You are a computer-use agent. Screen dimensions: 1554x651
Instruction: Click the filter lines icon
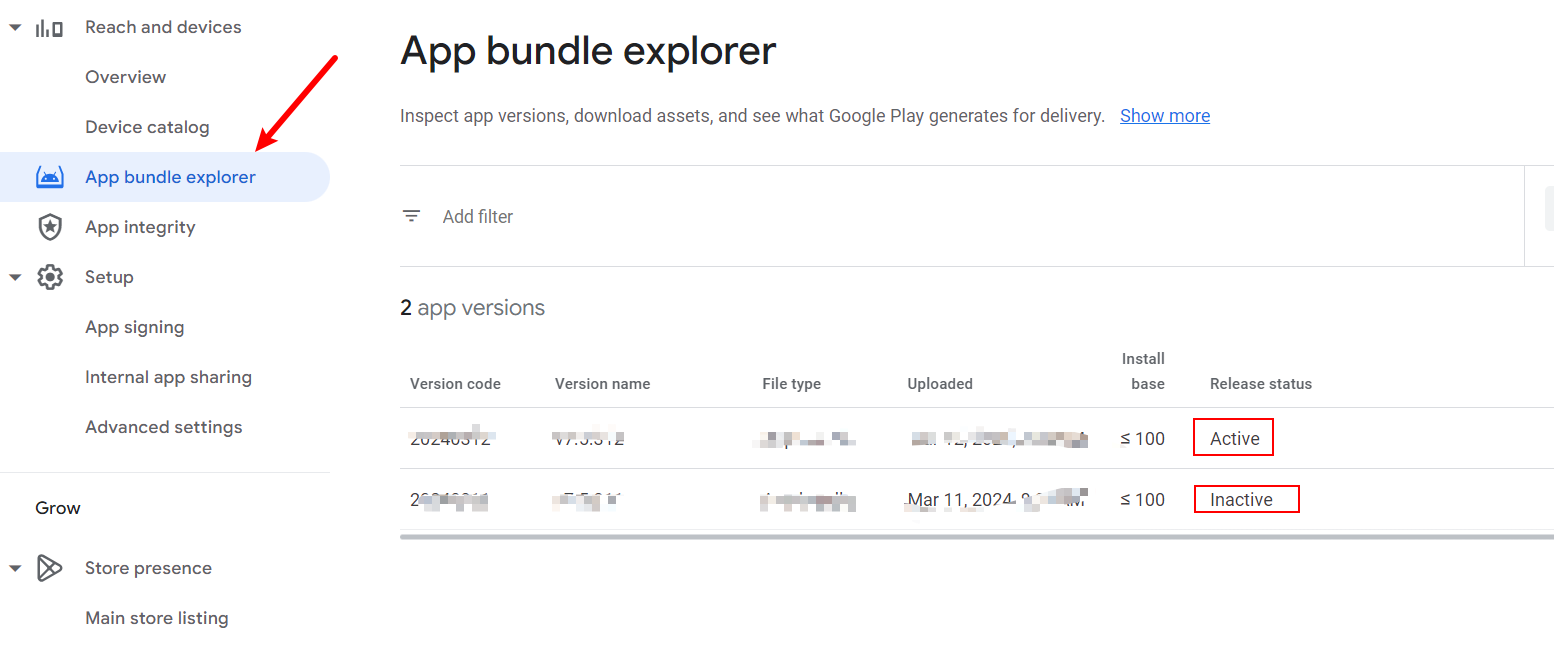click(411, 216)
